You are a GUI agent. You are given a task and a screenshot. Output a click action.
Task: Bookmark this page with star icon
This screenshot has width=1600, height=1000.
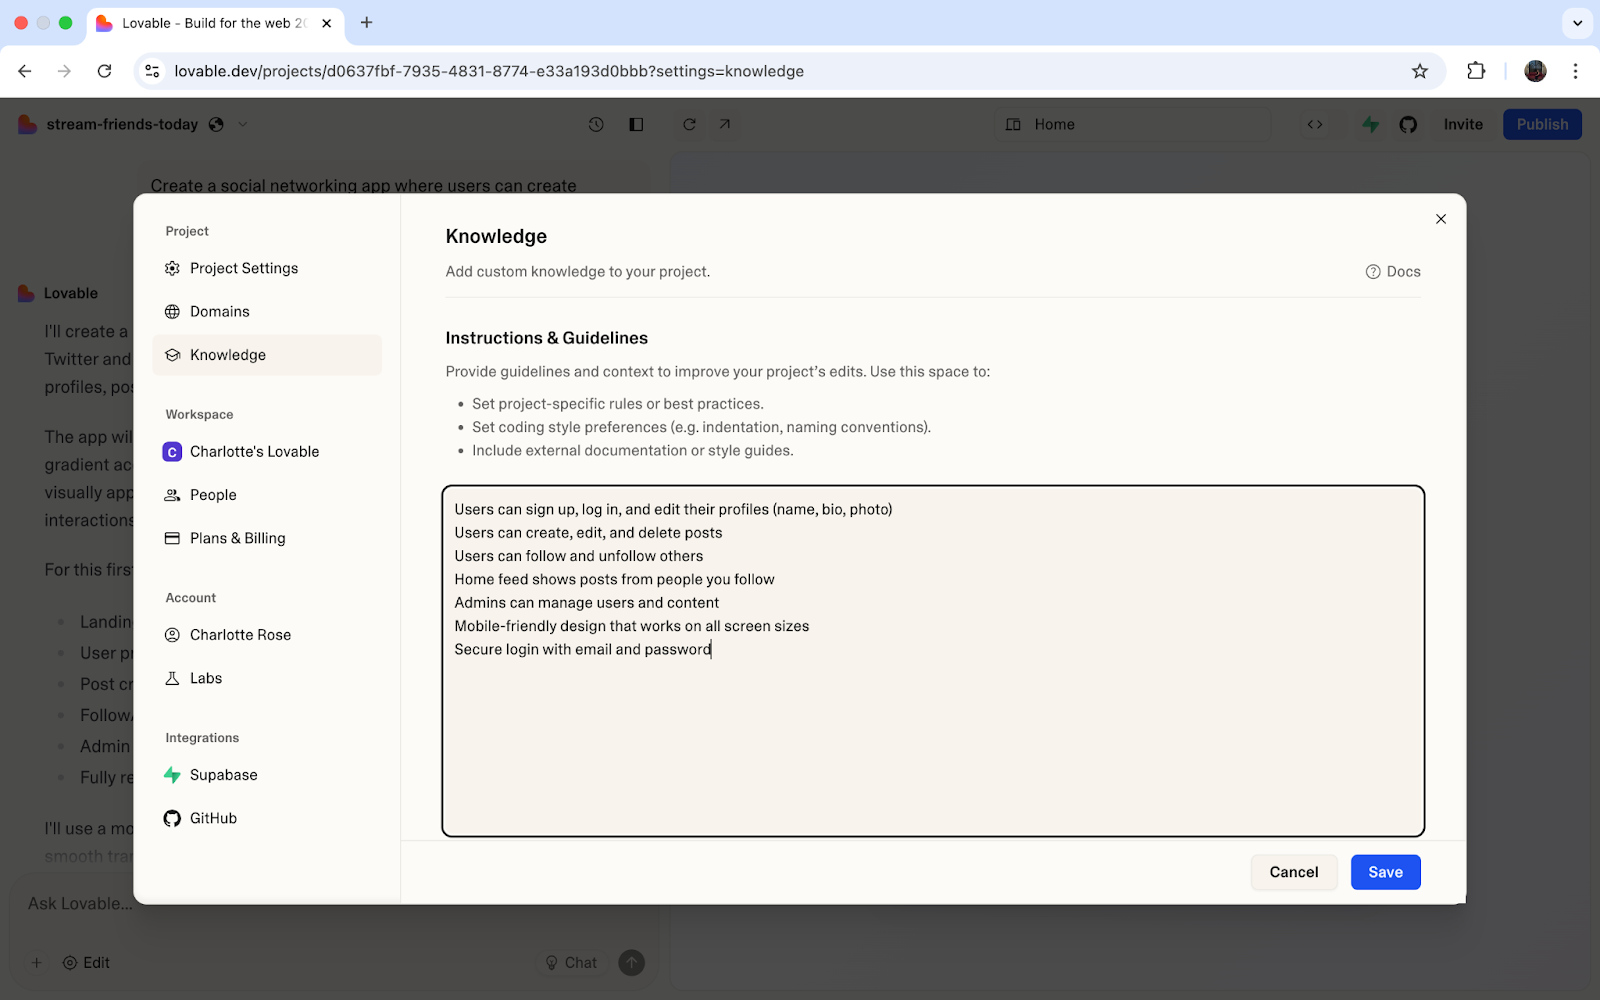[1420, 71]
